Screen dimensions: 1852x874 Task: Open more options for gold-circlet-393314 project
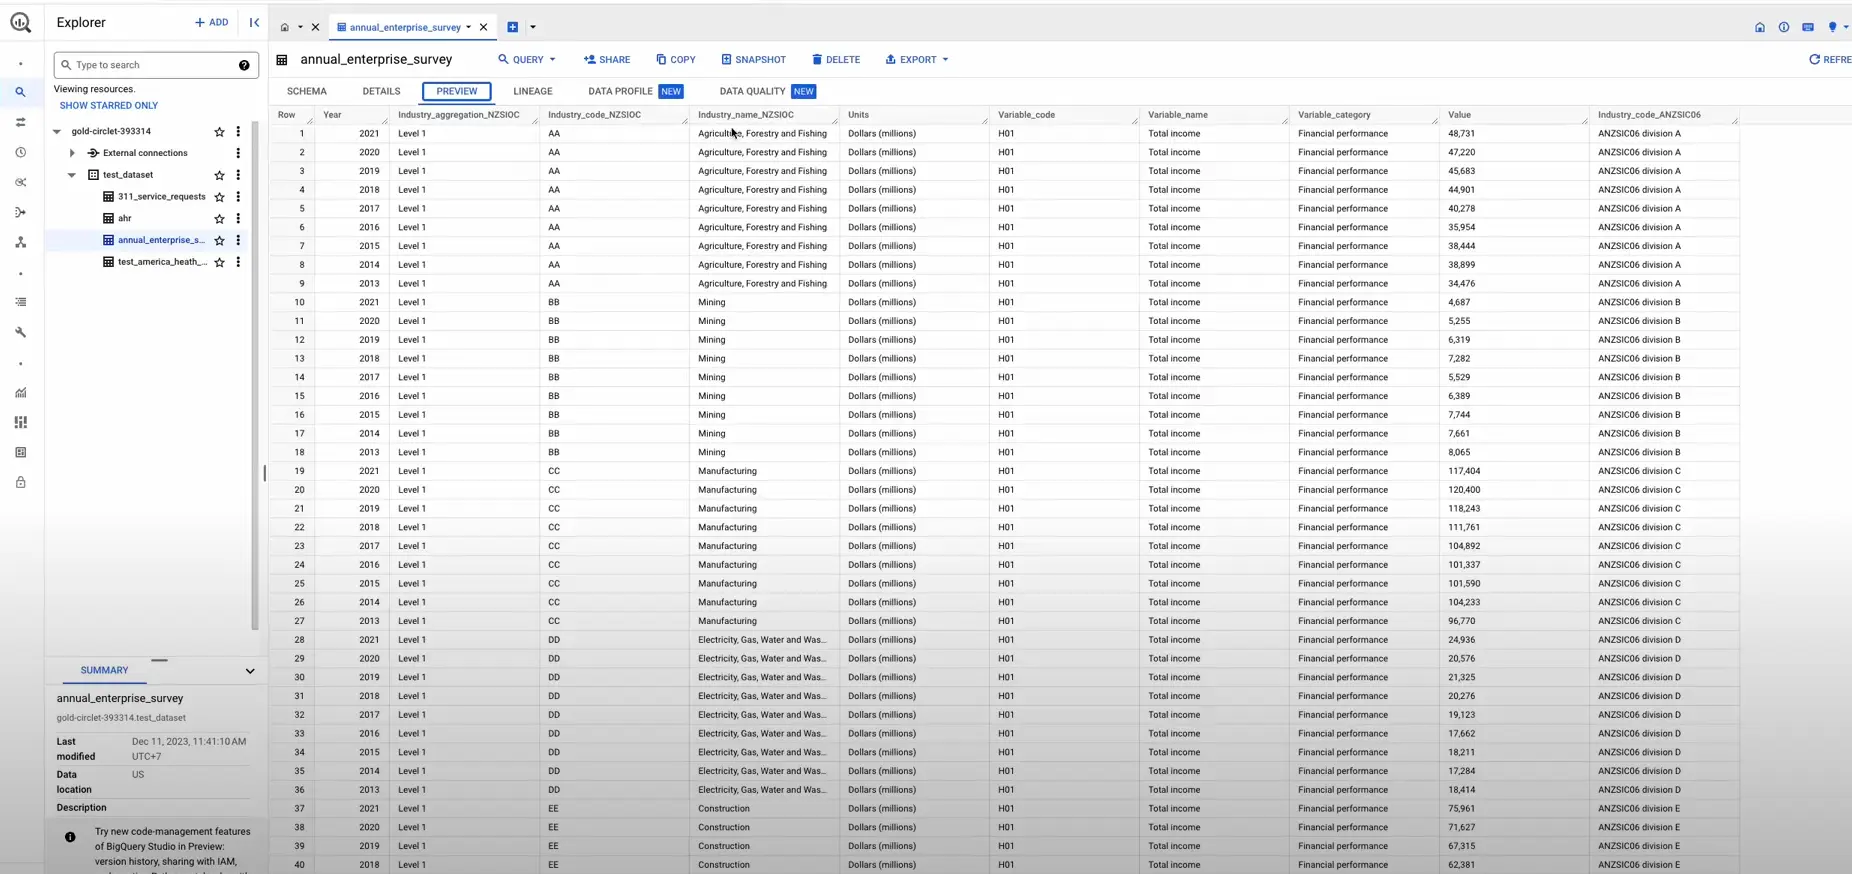point(238,131)
